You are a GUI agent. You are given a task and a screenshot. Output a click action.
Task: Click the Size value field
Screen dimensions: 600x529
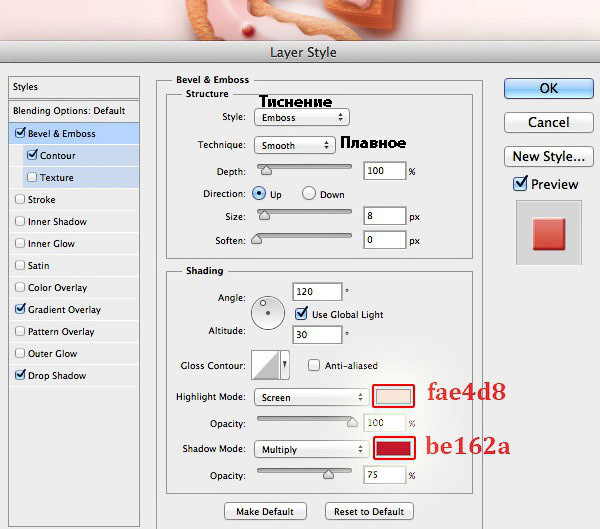(x=384, y=216)
